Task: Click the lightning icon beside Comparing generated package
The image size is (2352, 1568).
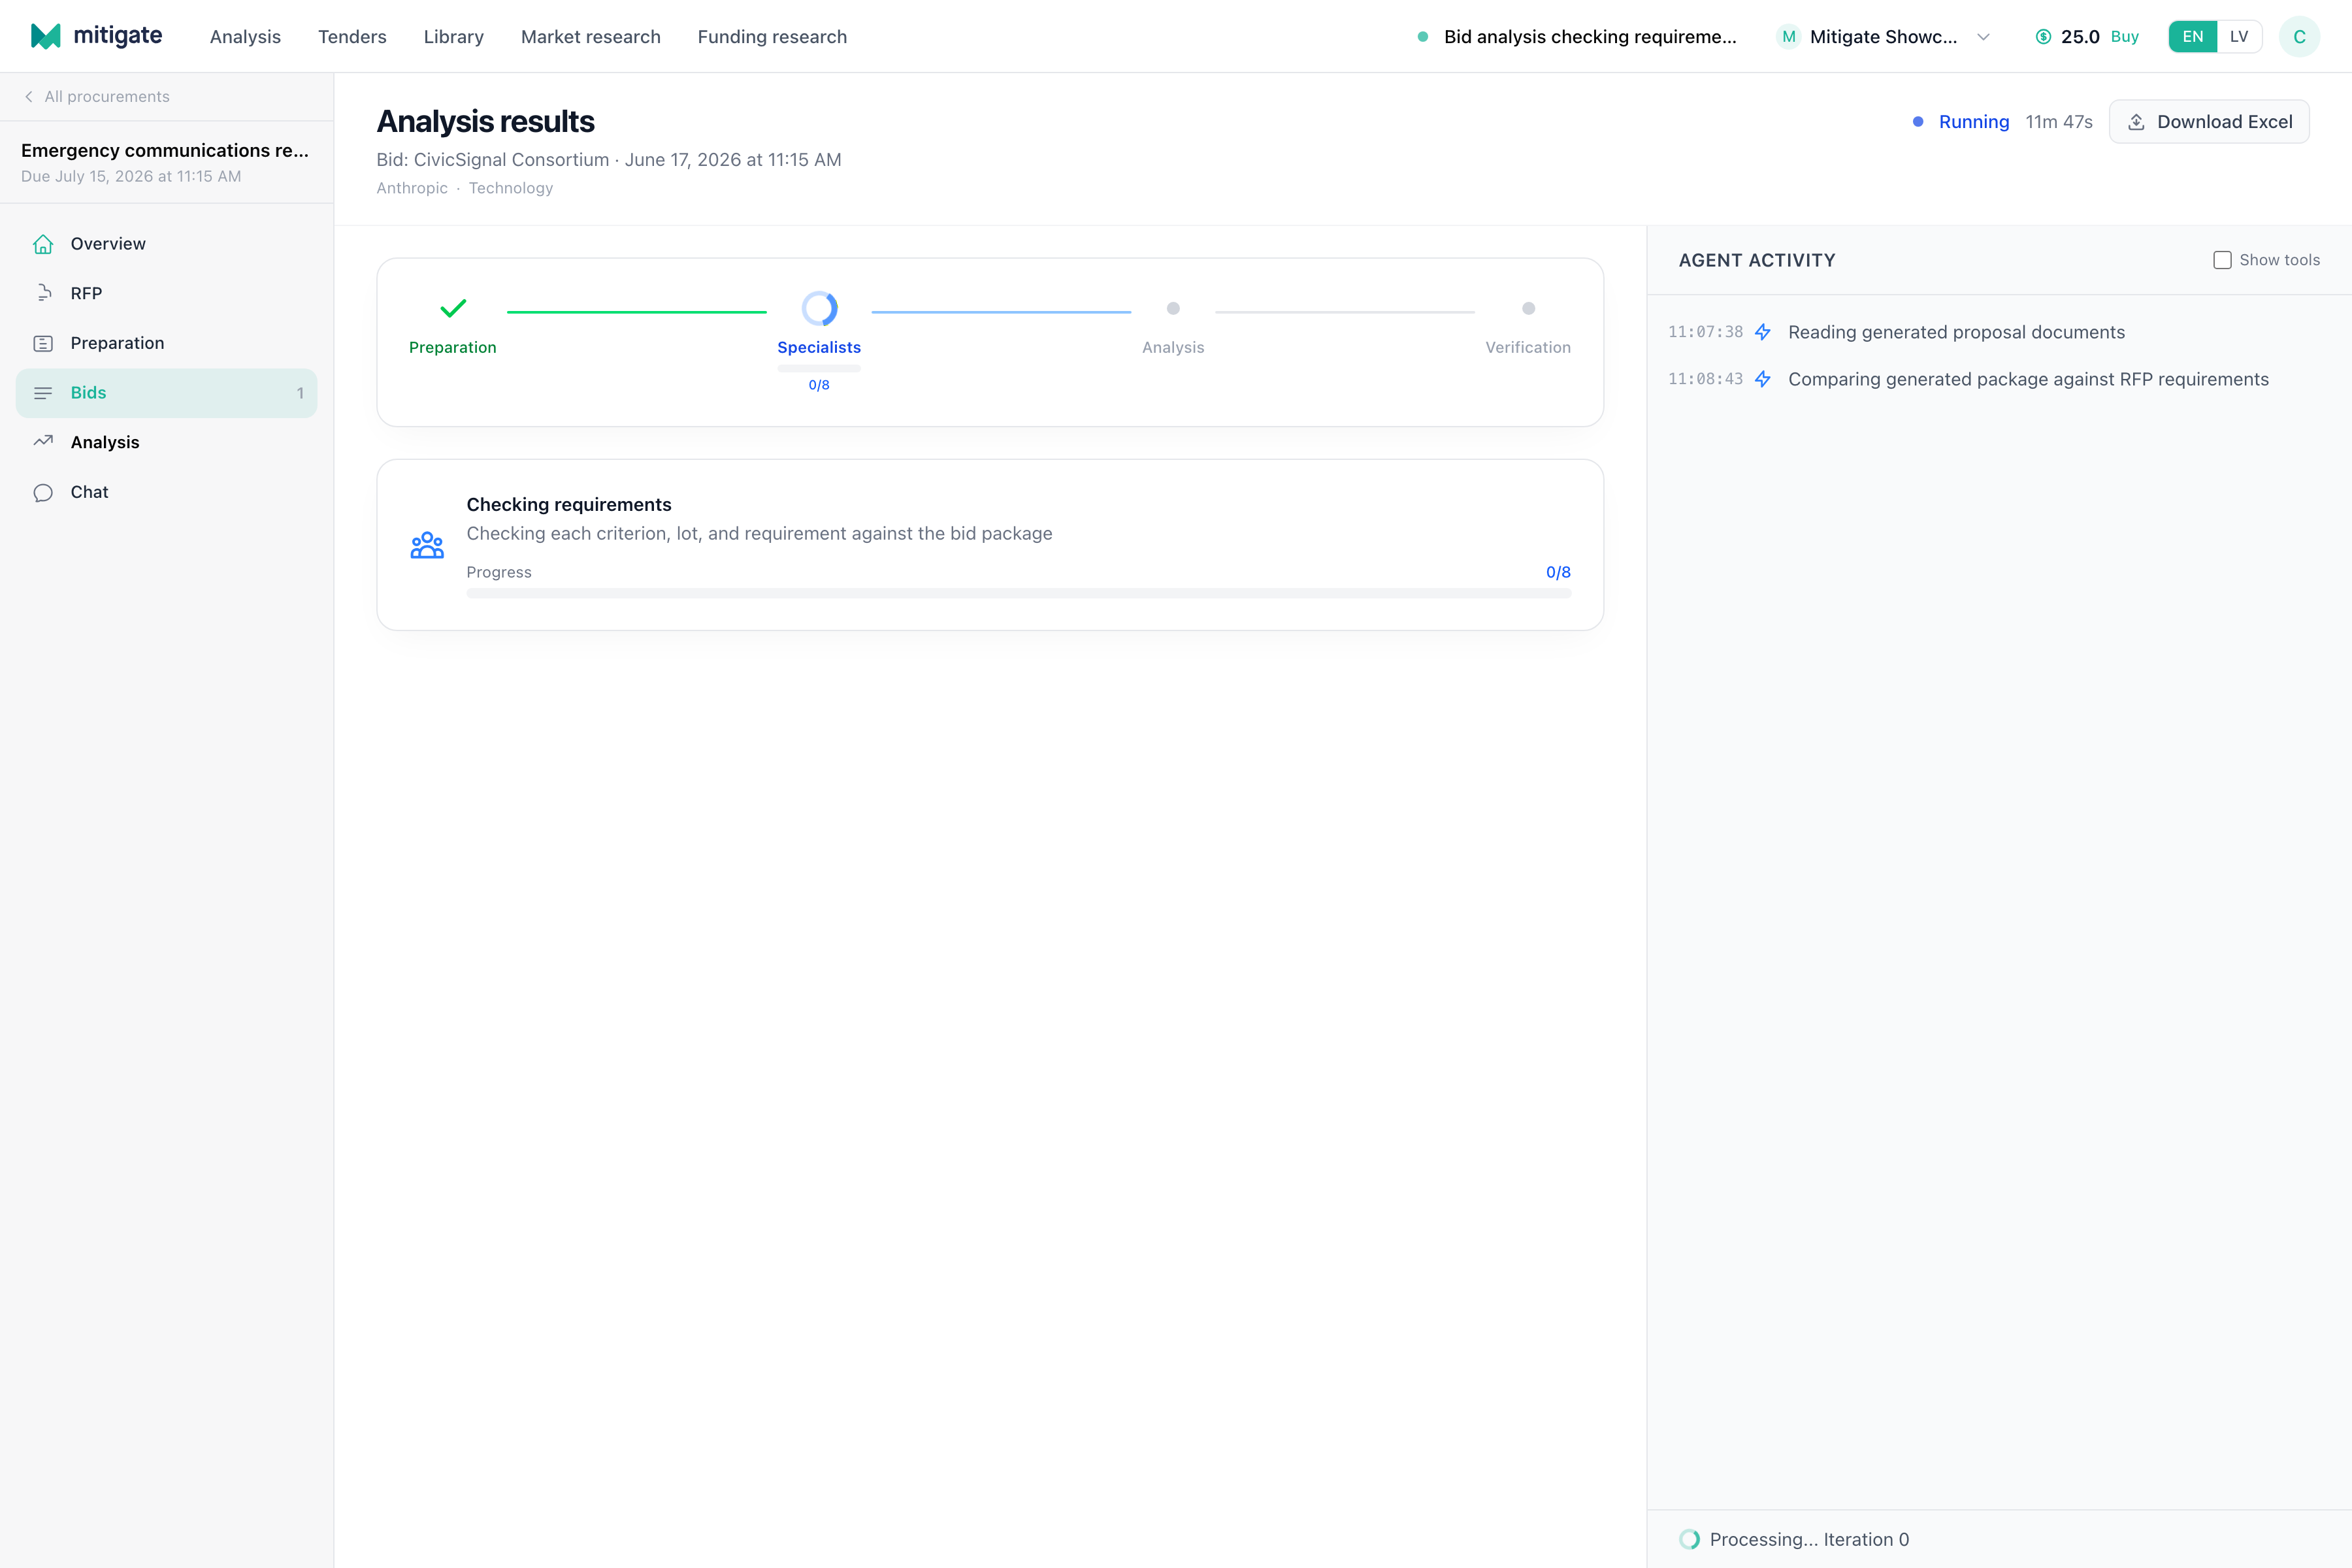Action: [1763, 379]
